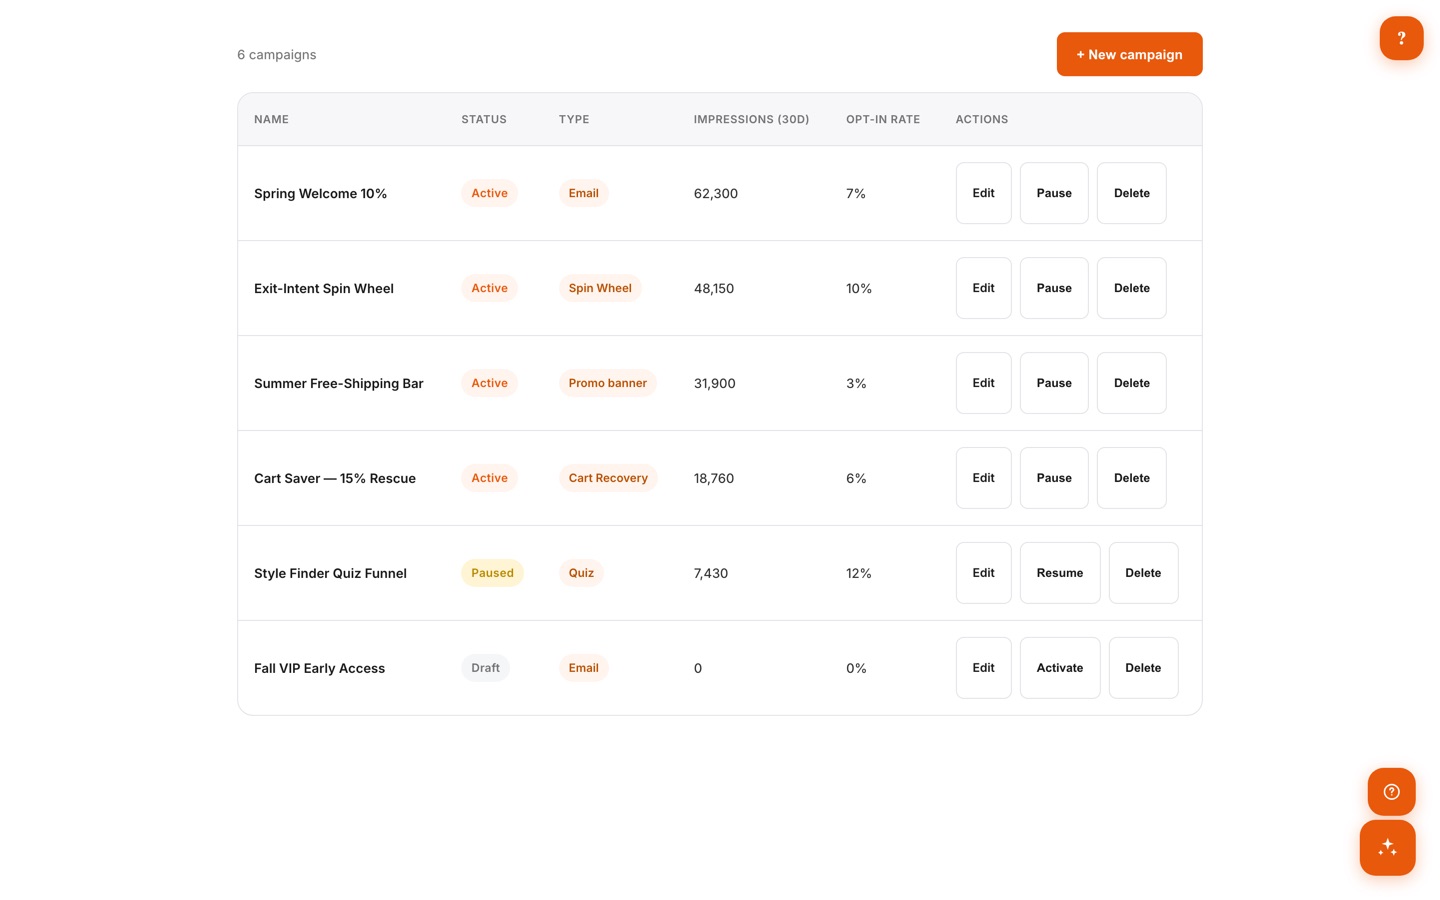Image resolution: width=1440 pixels, height=900 pixels.
Task: Click the 10% opt-in rate value
Action: pyautogui.click(x=859, y=288)
